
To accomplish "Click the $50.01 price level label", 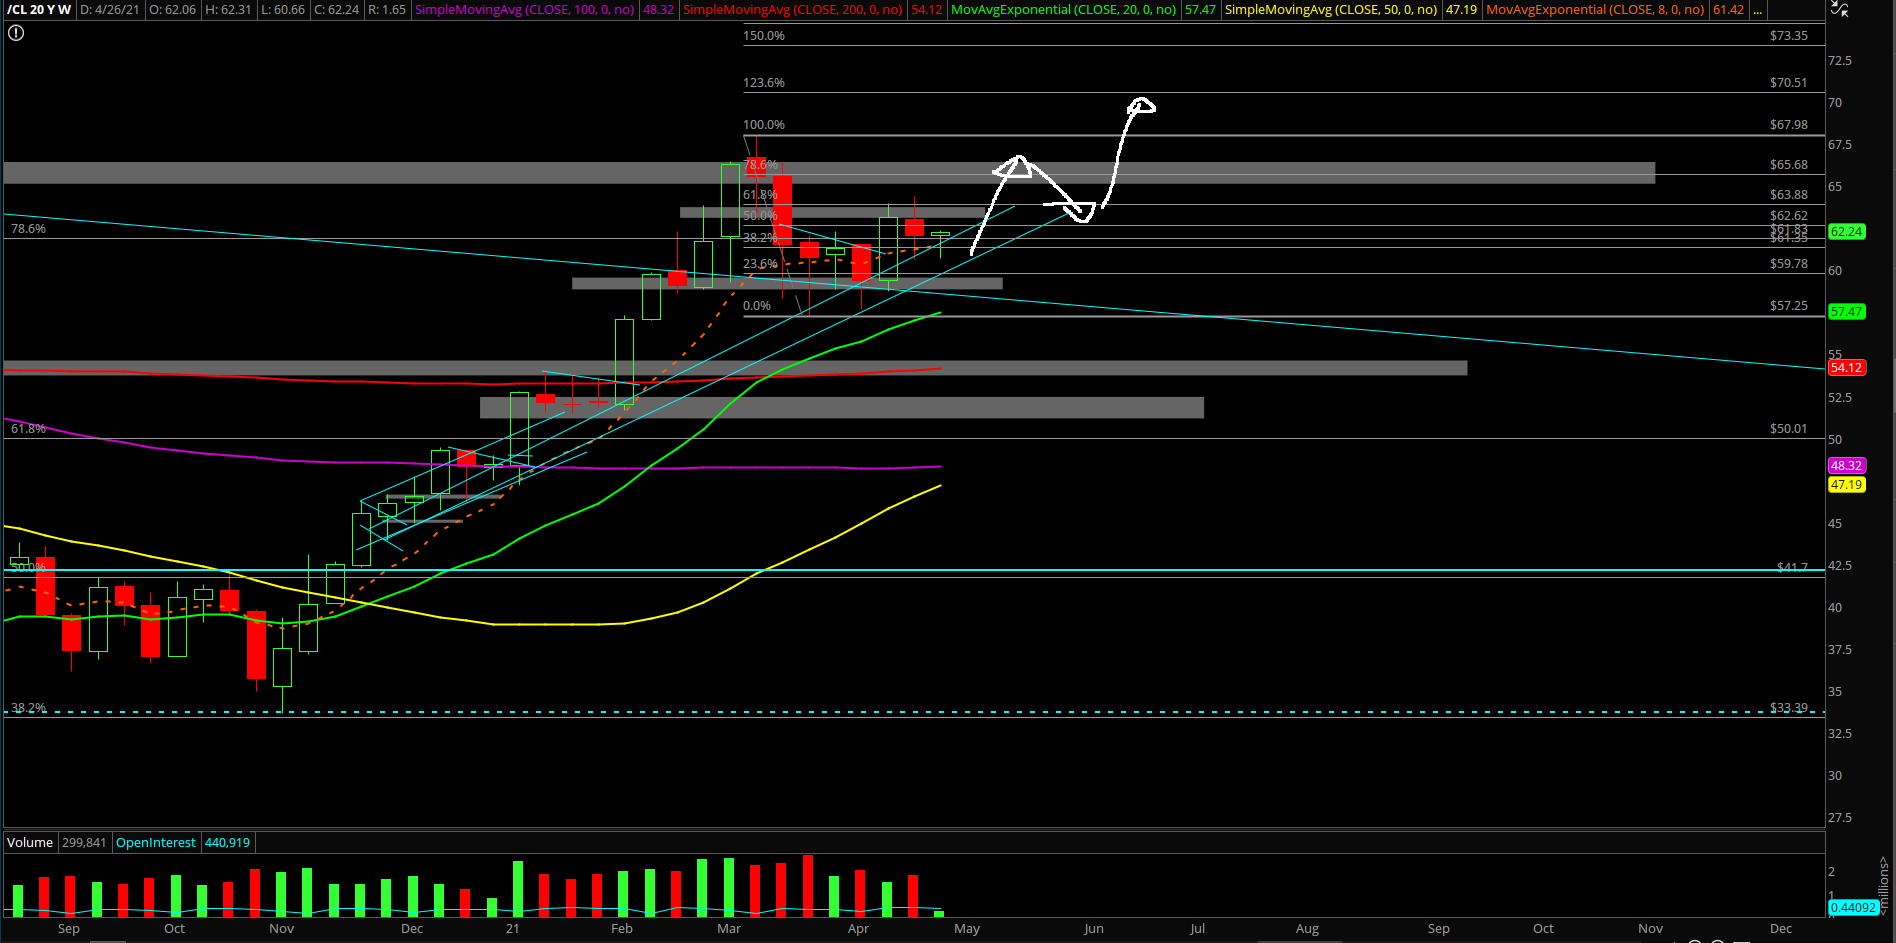I will coord(1789,428).
